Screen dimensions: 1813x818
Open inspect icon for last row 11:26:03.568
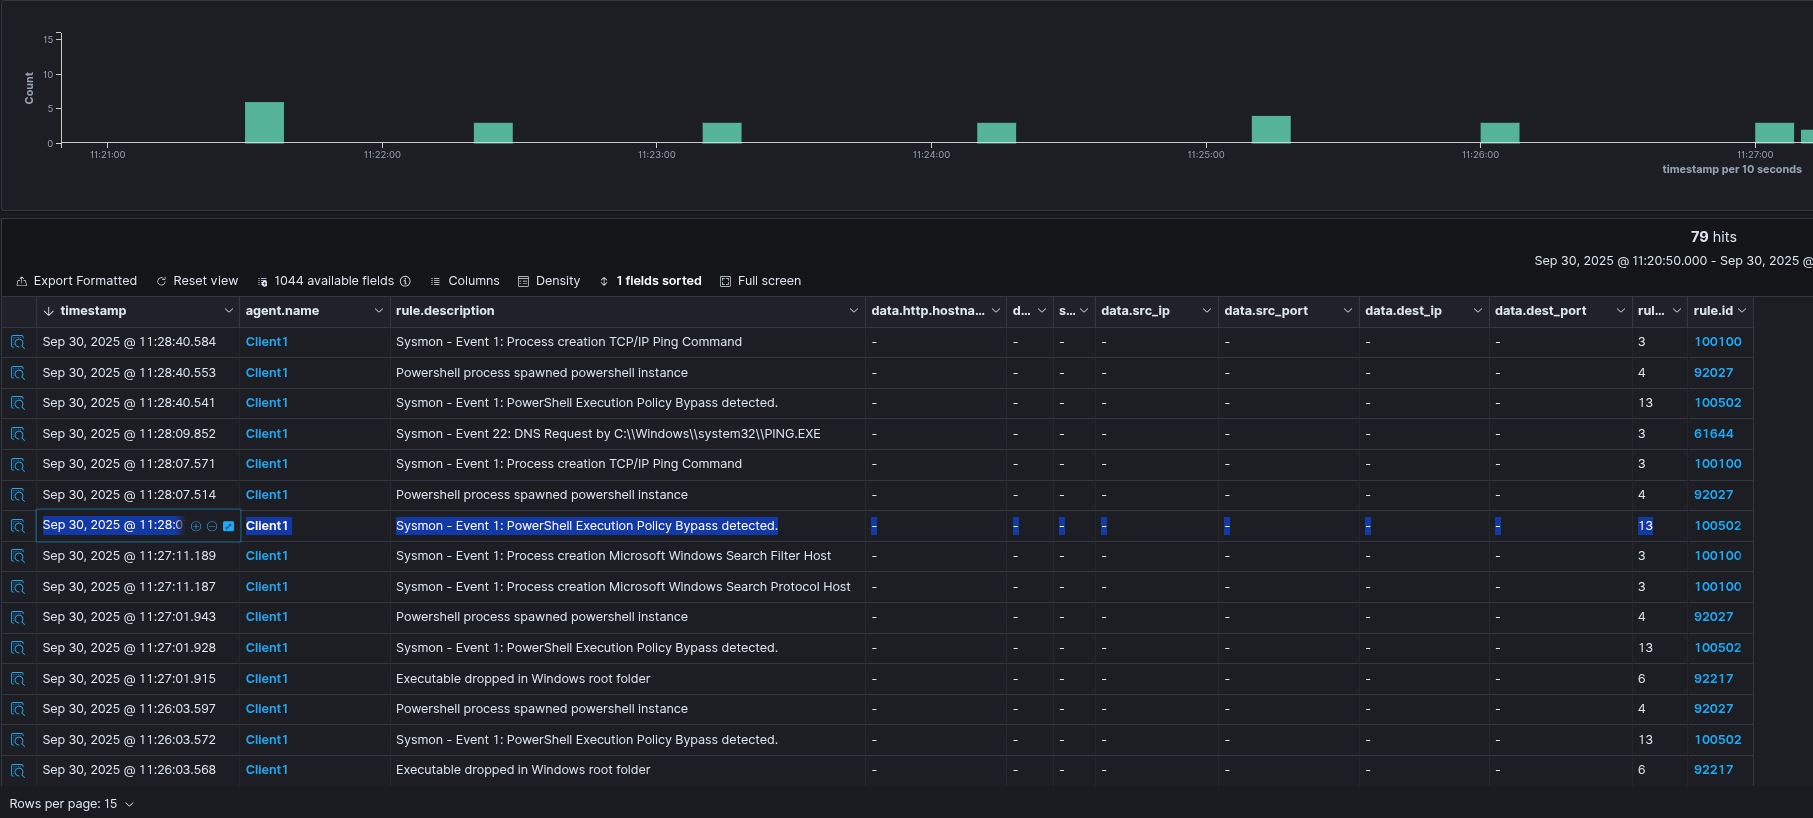coord(18,770)
